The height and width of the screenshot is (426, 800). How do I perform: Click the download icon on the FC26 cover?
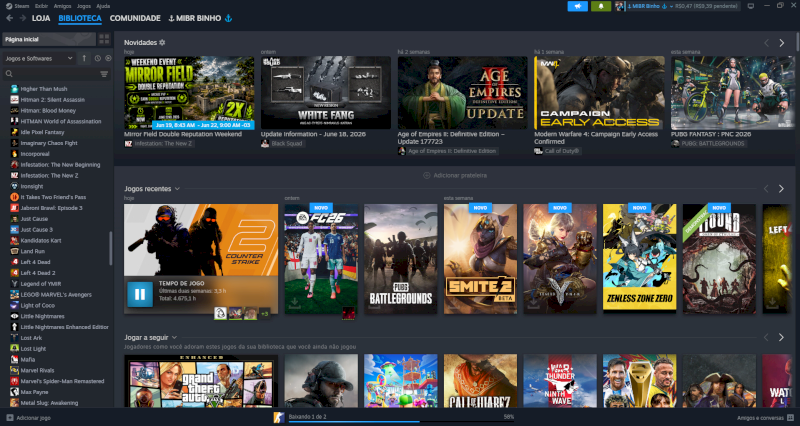point(294,304)
